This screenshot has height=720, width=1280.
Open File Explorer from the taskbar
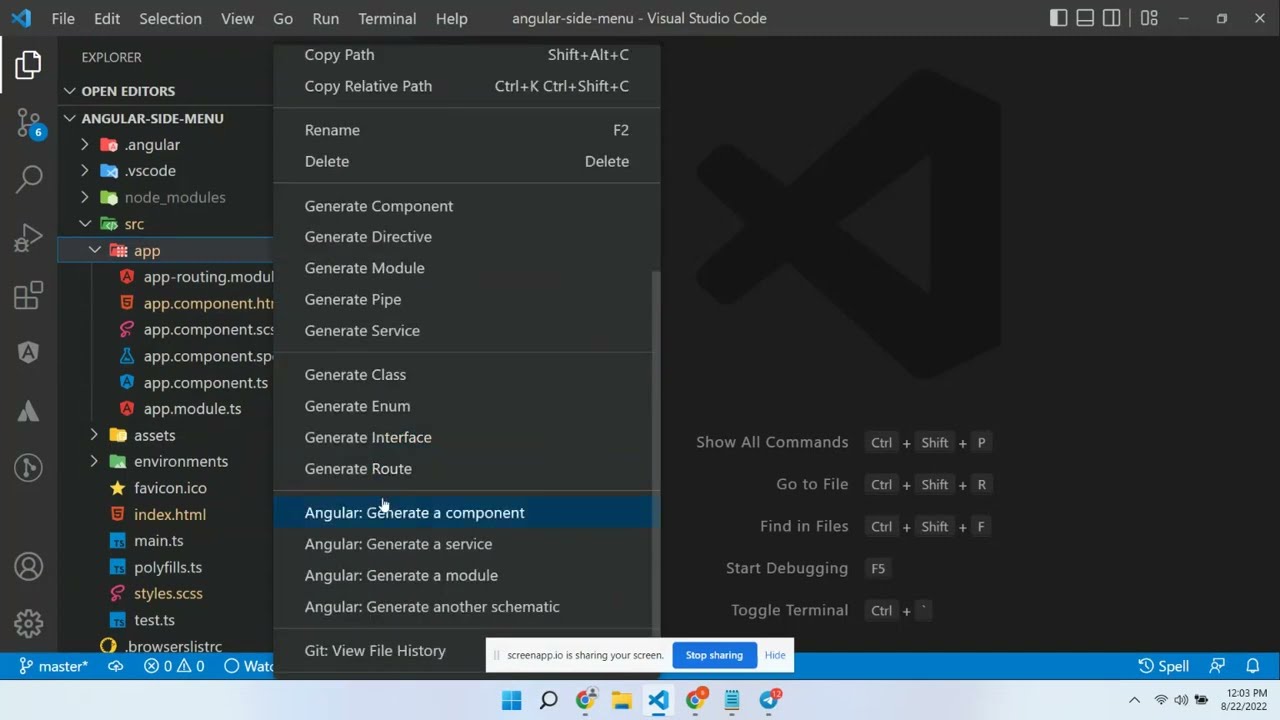pos(621,700)
